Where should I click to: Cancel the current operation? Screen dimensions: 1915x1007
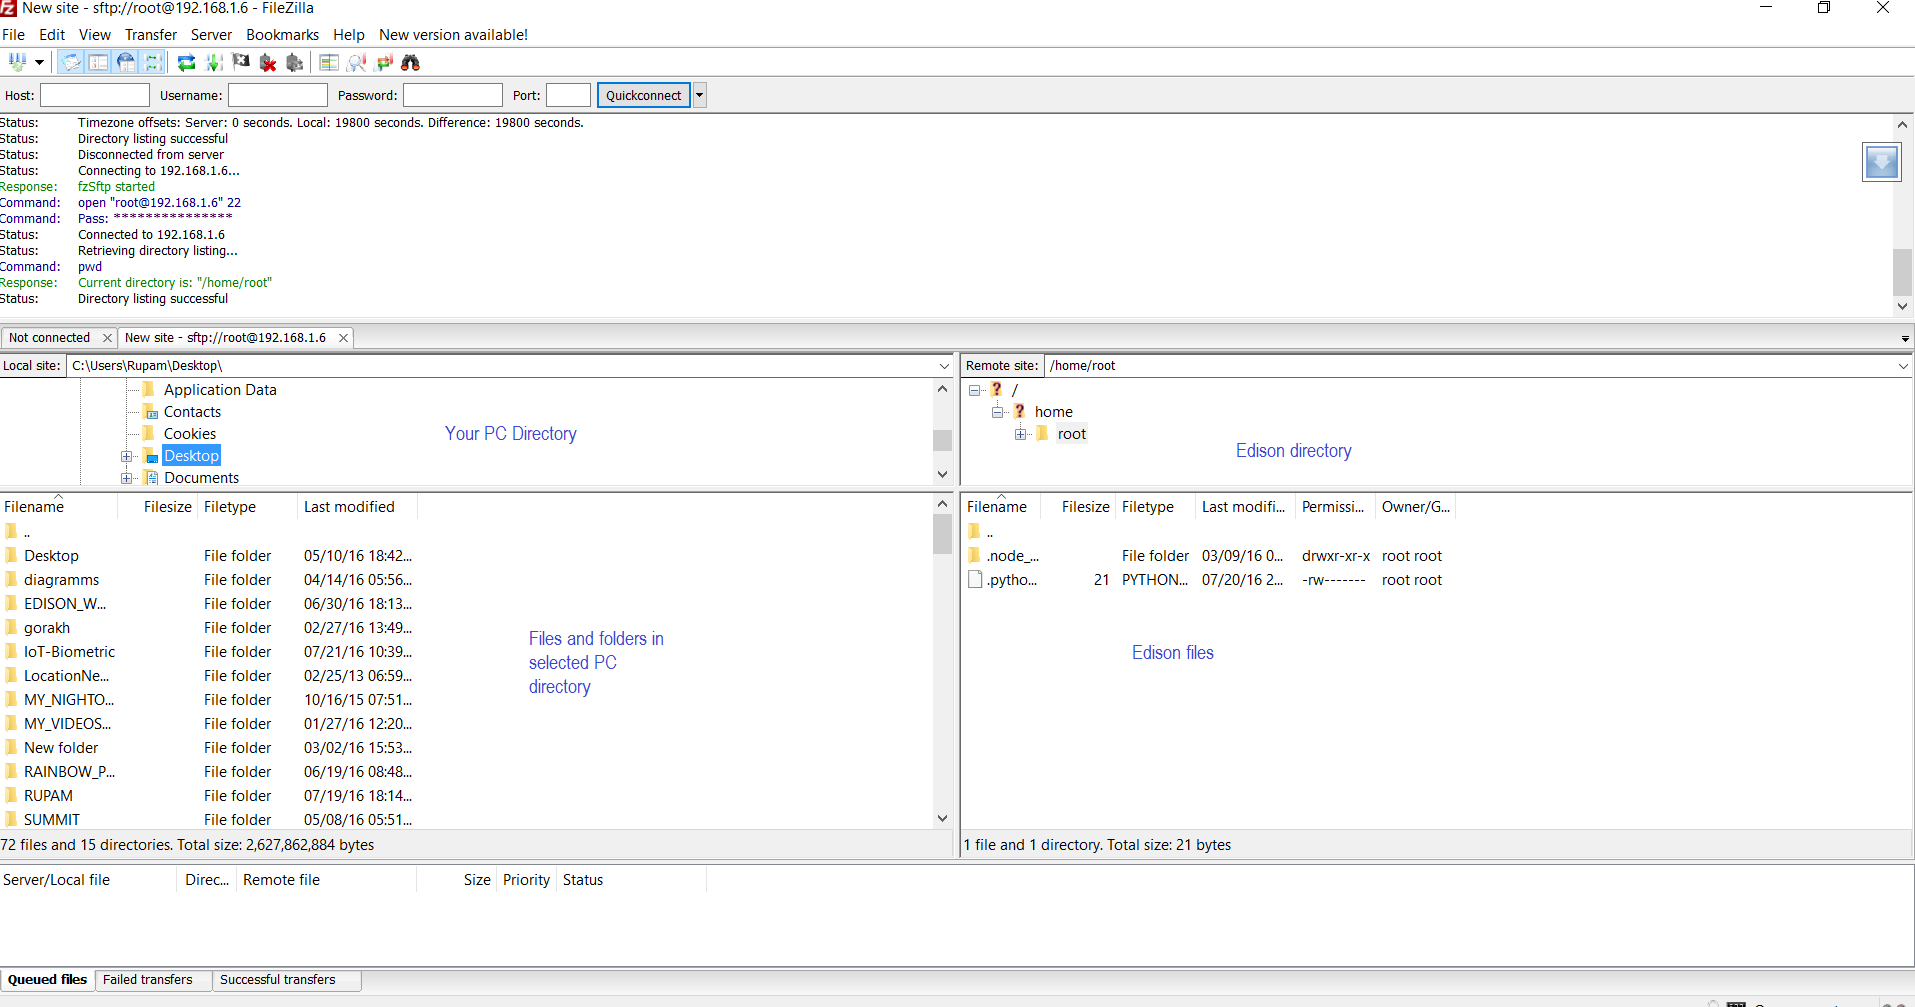click(240, 62)
